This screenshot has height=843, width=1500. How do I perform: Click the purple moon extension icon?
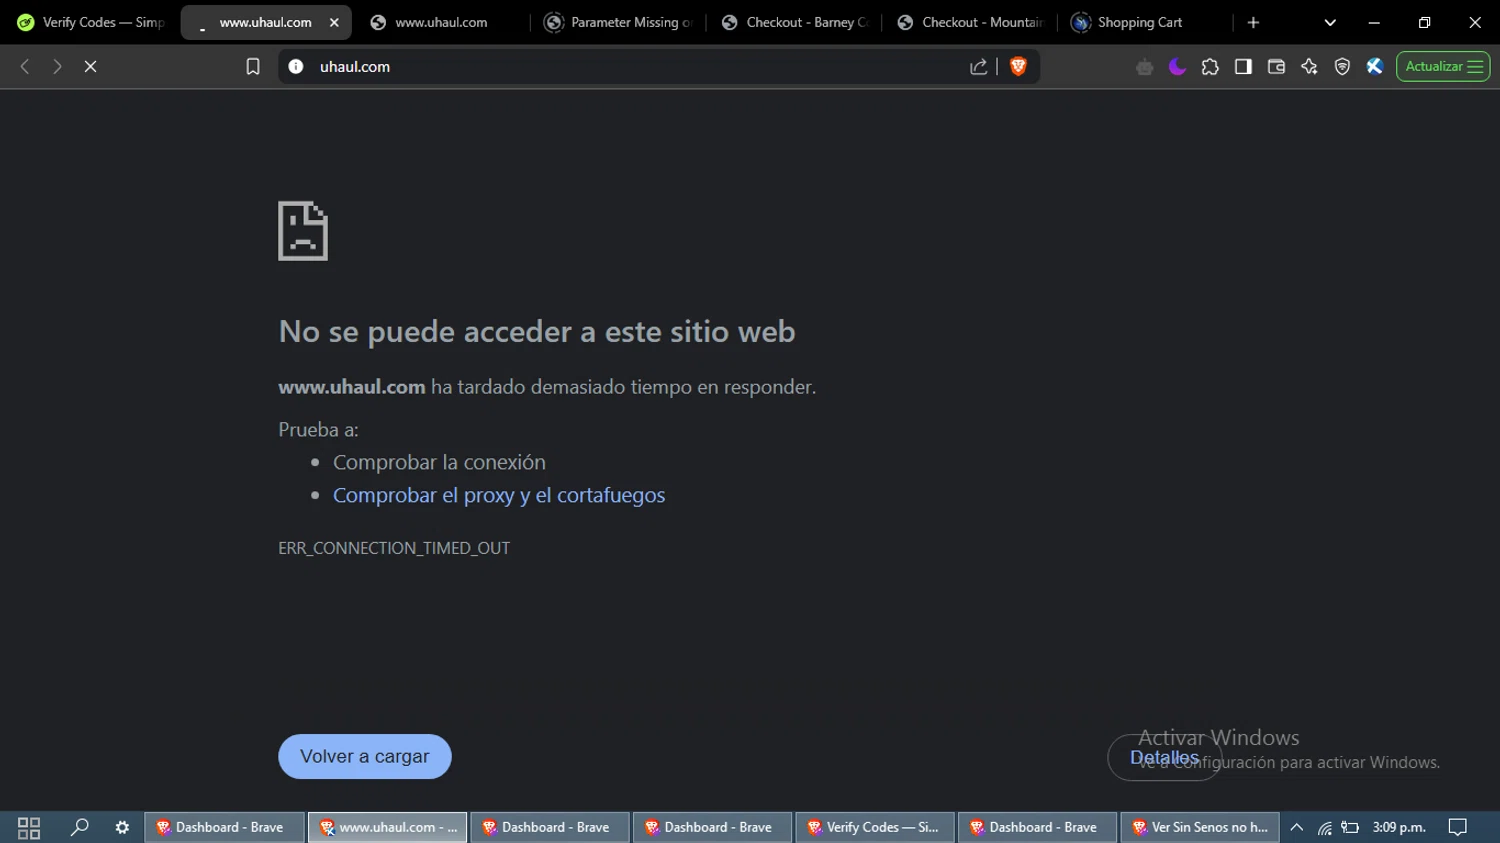(1177, 66)
